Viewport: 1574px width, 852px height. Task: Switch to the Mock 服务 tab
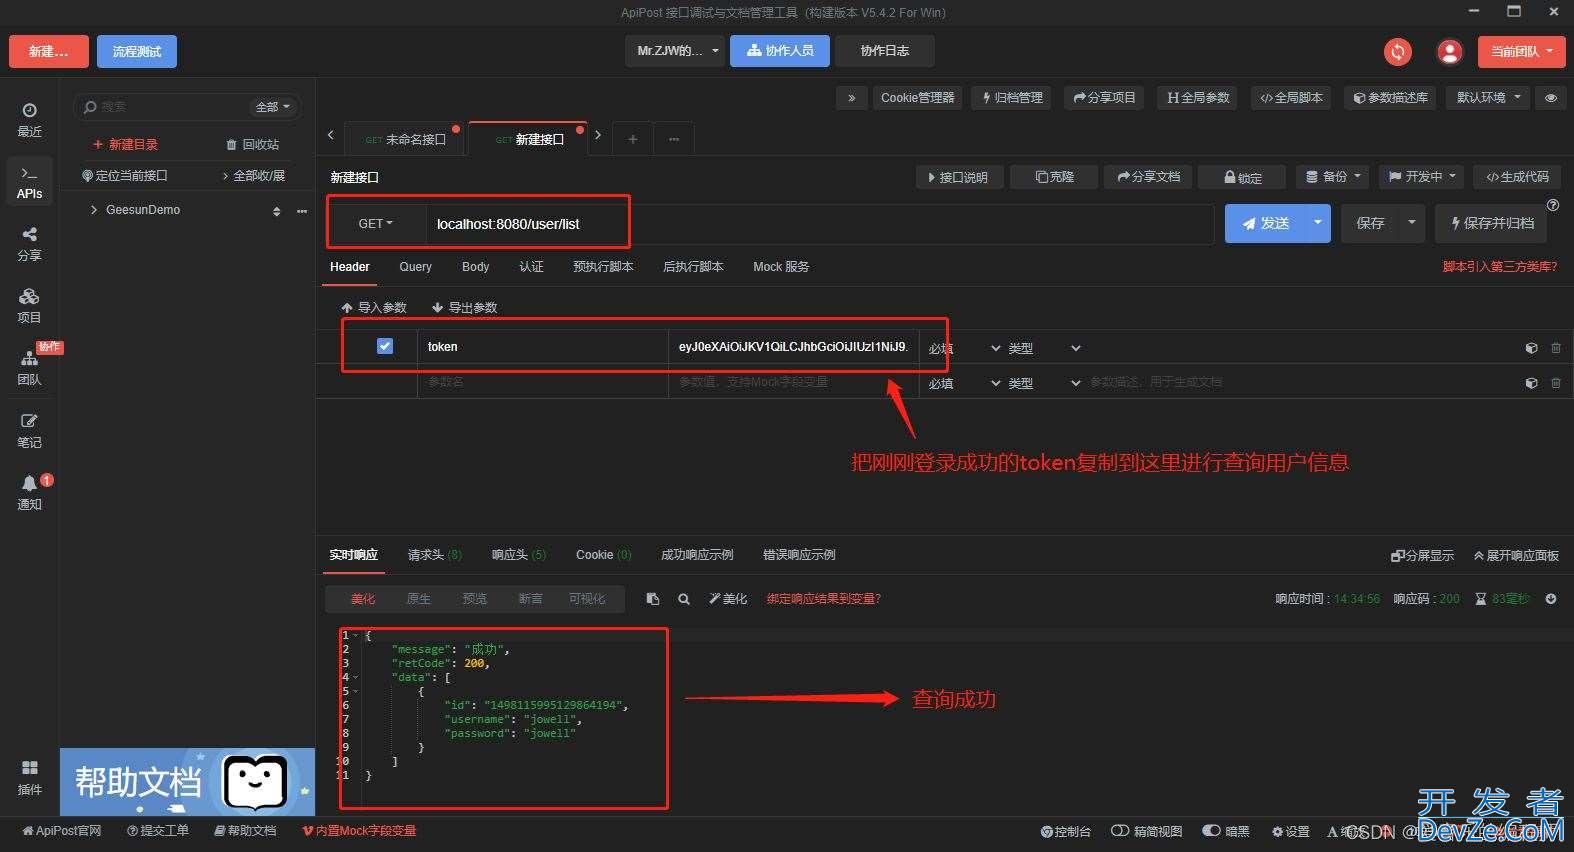781,267
